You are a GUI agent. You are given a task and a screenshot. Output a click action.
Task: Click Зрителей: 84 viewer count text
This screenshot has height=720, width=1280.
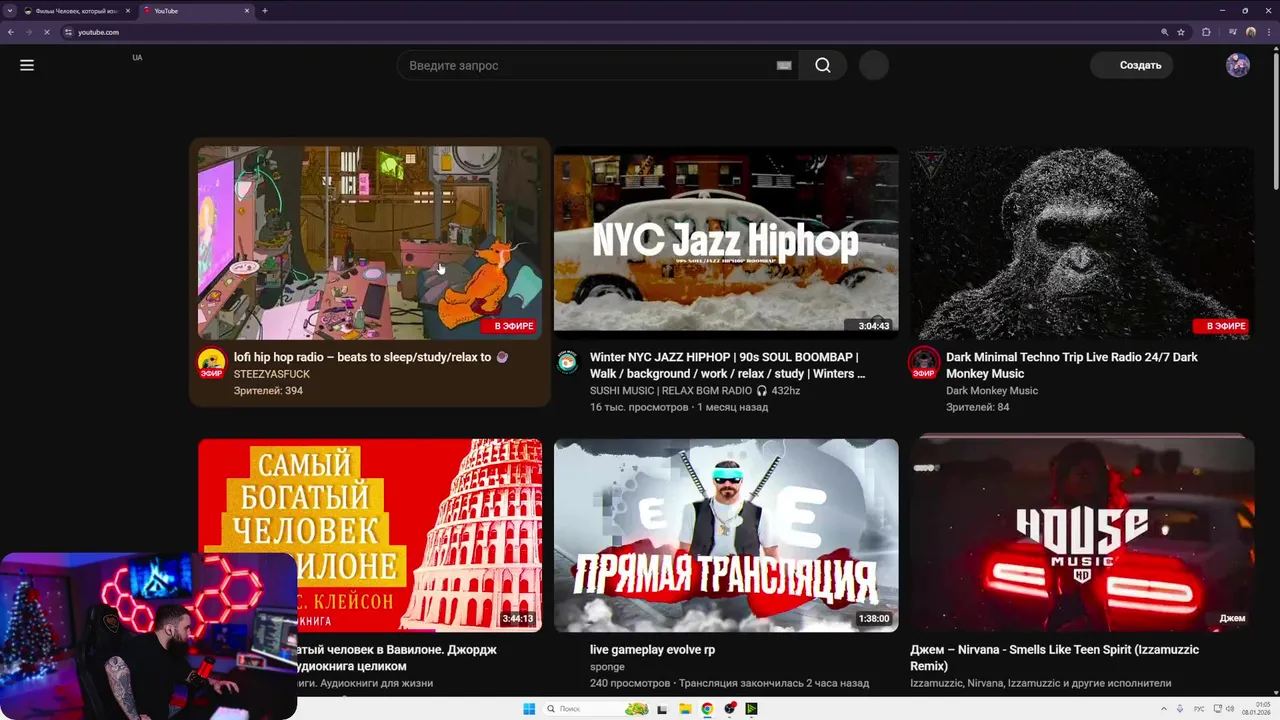pyautogui.click(x=978, y=408)
